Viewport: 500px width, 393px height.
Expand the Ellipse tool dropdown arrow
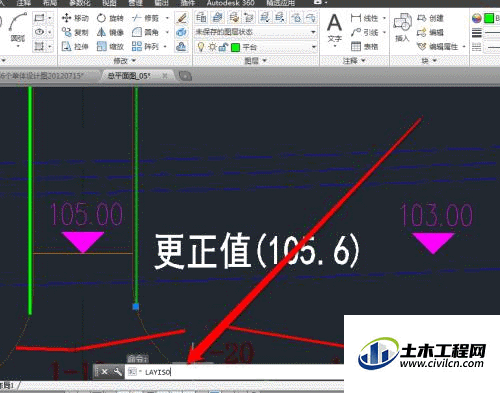(x=50, y=32)
